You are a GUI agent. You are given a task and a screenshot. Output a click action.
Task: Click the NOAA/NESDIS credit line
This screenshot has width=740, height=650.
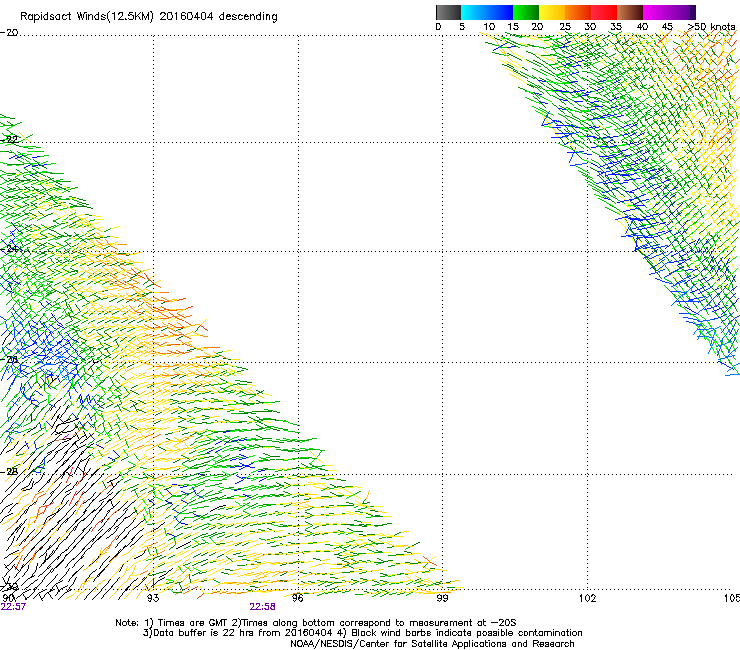click(x=432, y=643)
